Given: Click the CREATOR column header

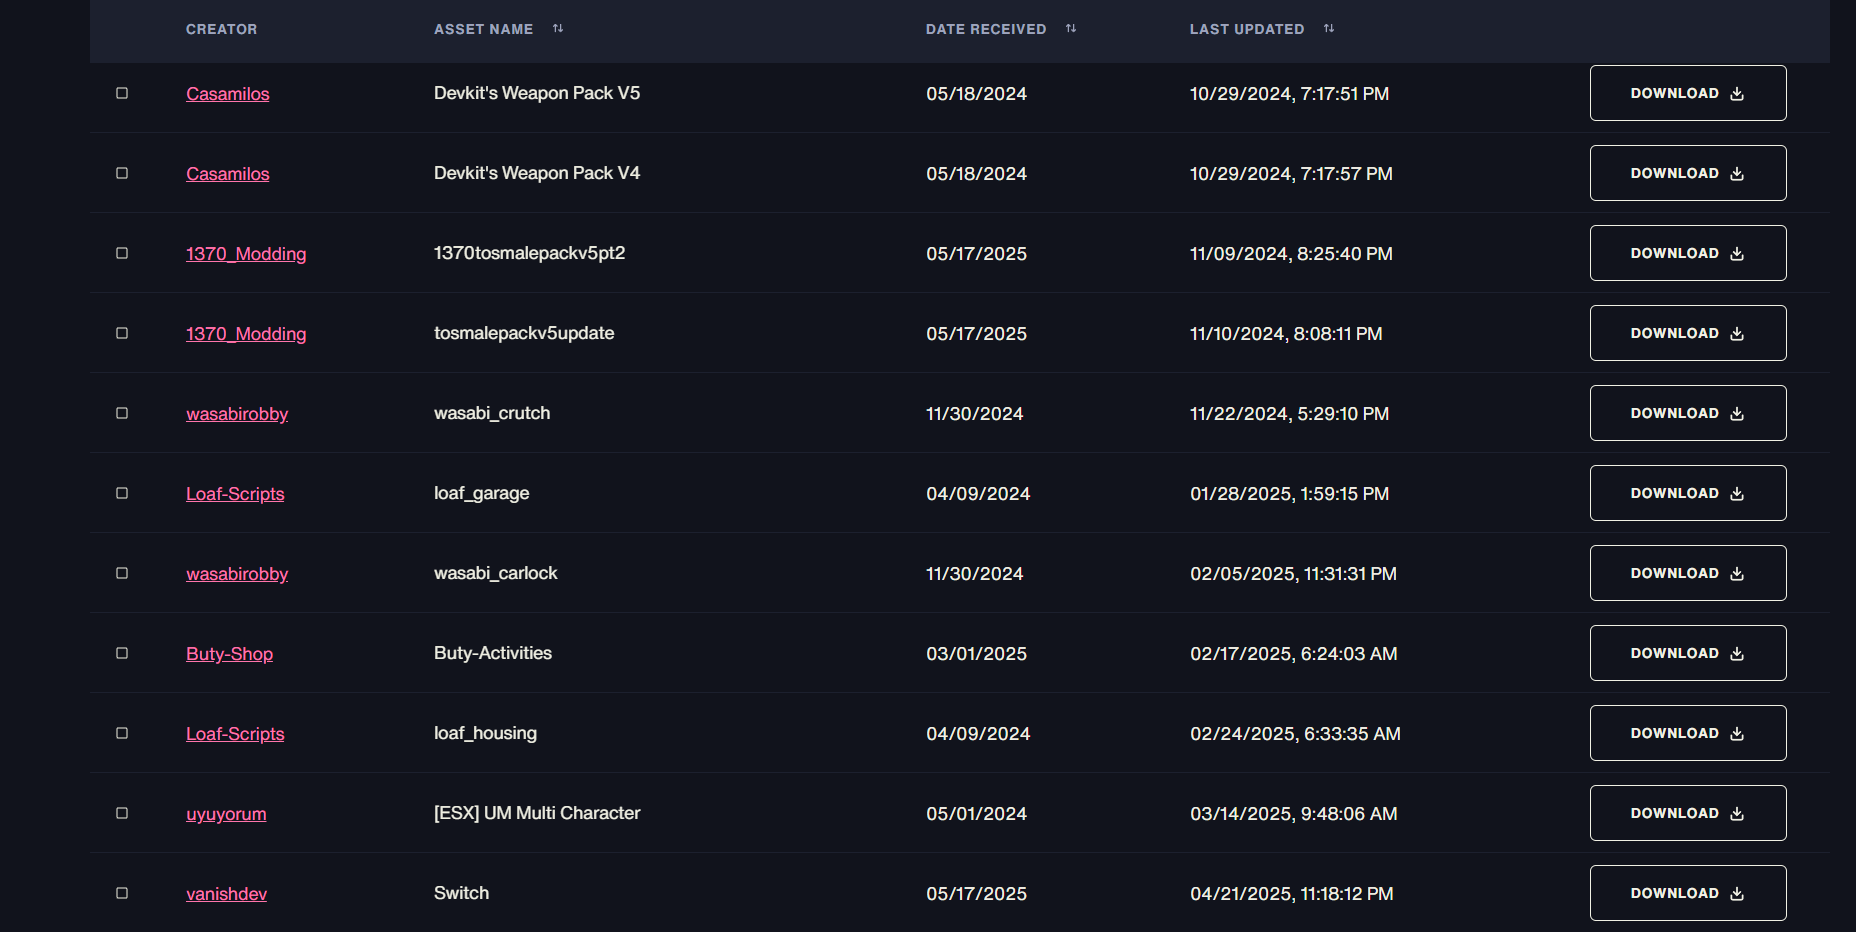Looking at the screenshot, I should pyautogui.click(x=221, y=29).
